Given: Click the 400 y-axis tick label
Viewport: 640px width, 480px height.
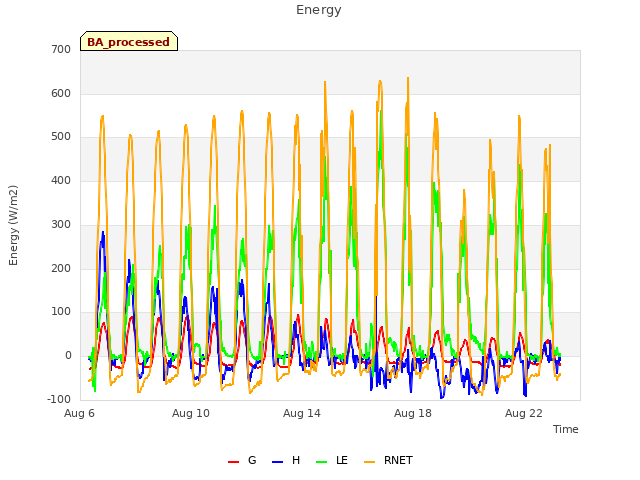Looking at the screenshot, I should (x=61, y=180).
